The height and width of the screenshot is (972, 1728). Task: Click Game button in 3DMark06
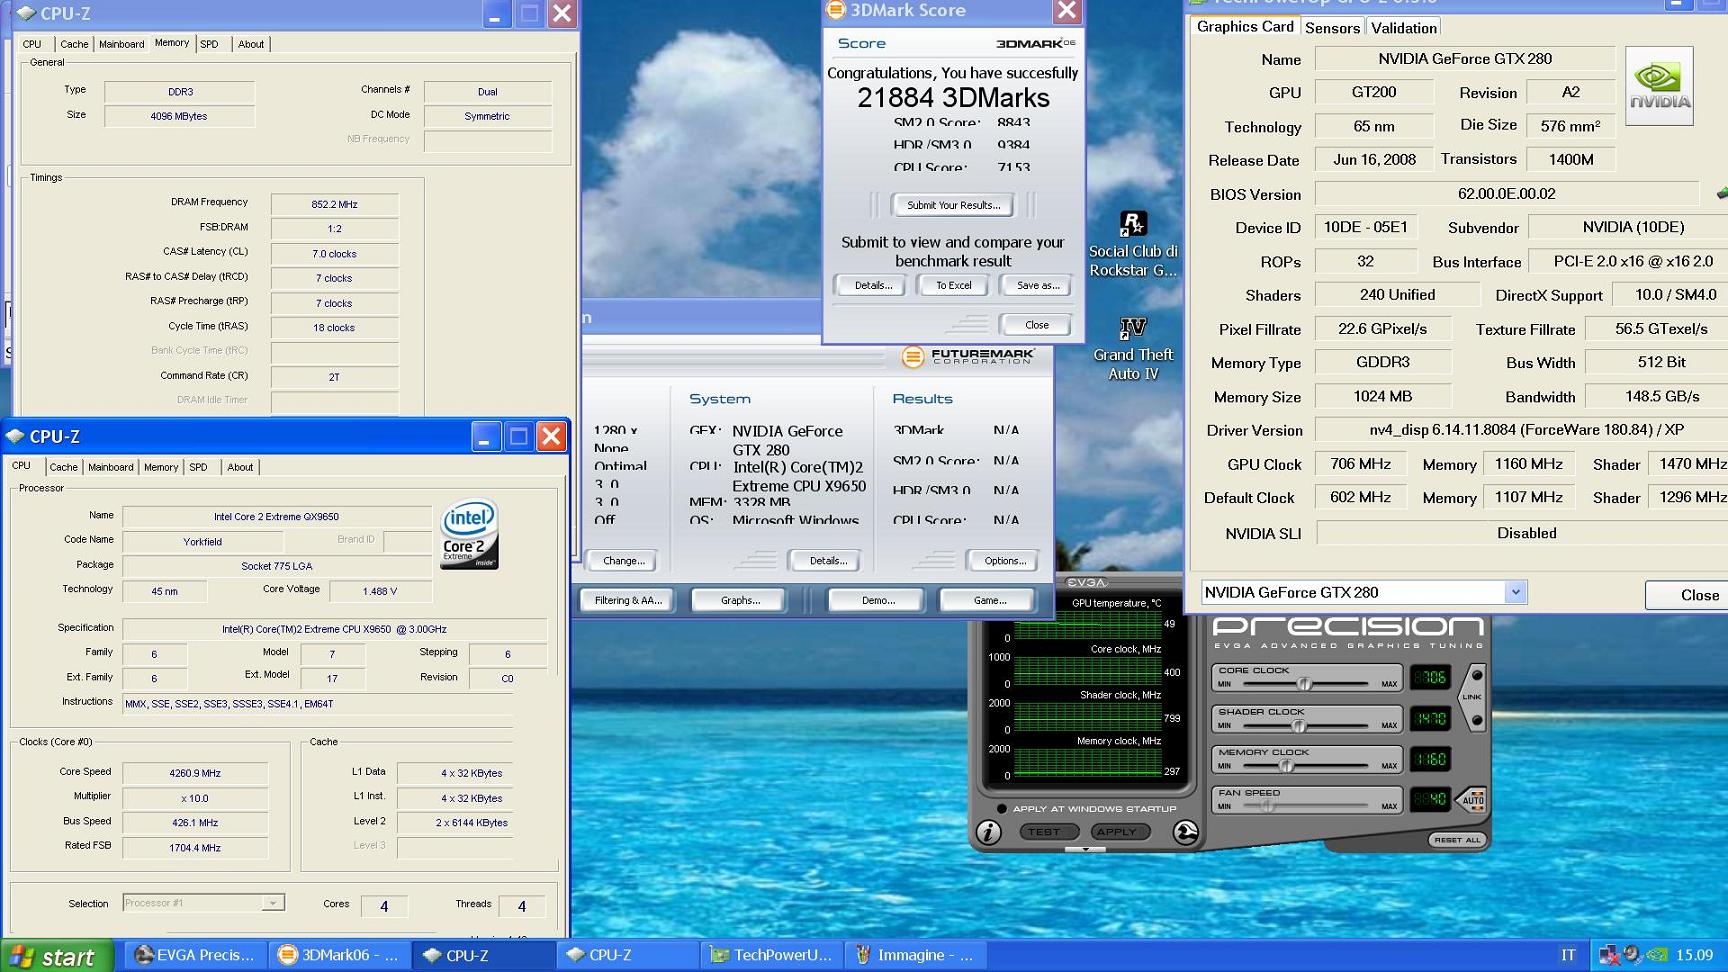990,600
